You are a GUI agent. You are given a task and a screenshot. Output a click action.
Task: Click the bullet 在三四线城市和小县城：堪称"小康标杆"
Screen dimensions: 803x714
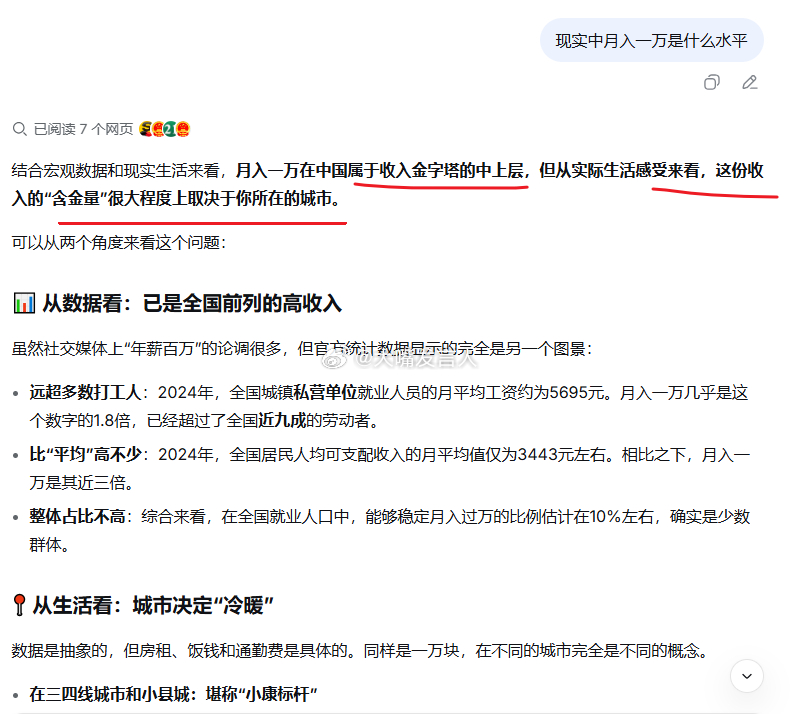173,695
